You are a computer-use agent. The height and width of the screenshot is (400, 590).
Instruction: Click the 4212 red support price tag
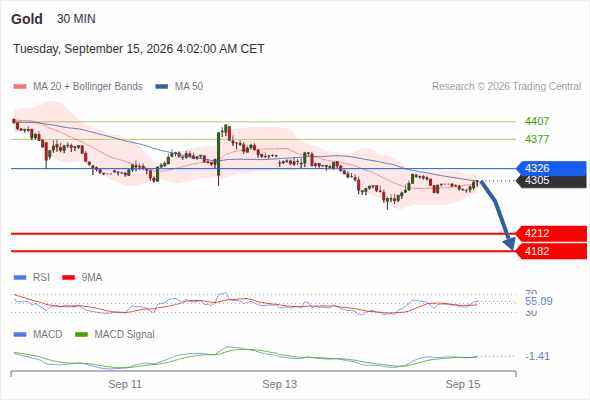551,233
